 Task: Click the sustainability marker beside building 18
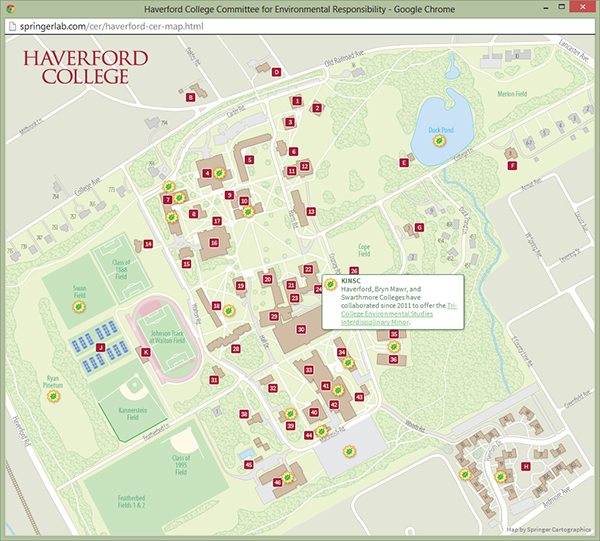[229, 311]
